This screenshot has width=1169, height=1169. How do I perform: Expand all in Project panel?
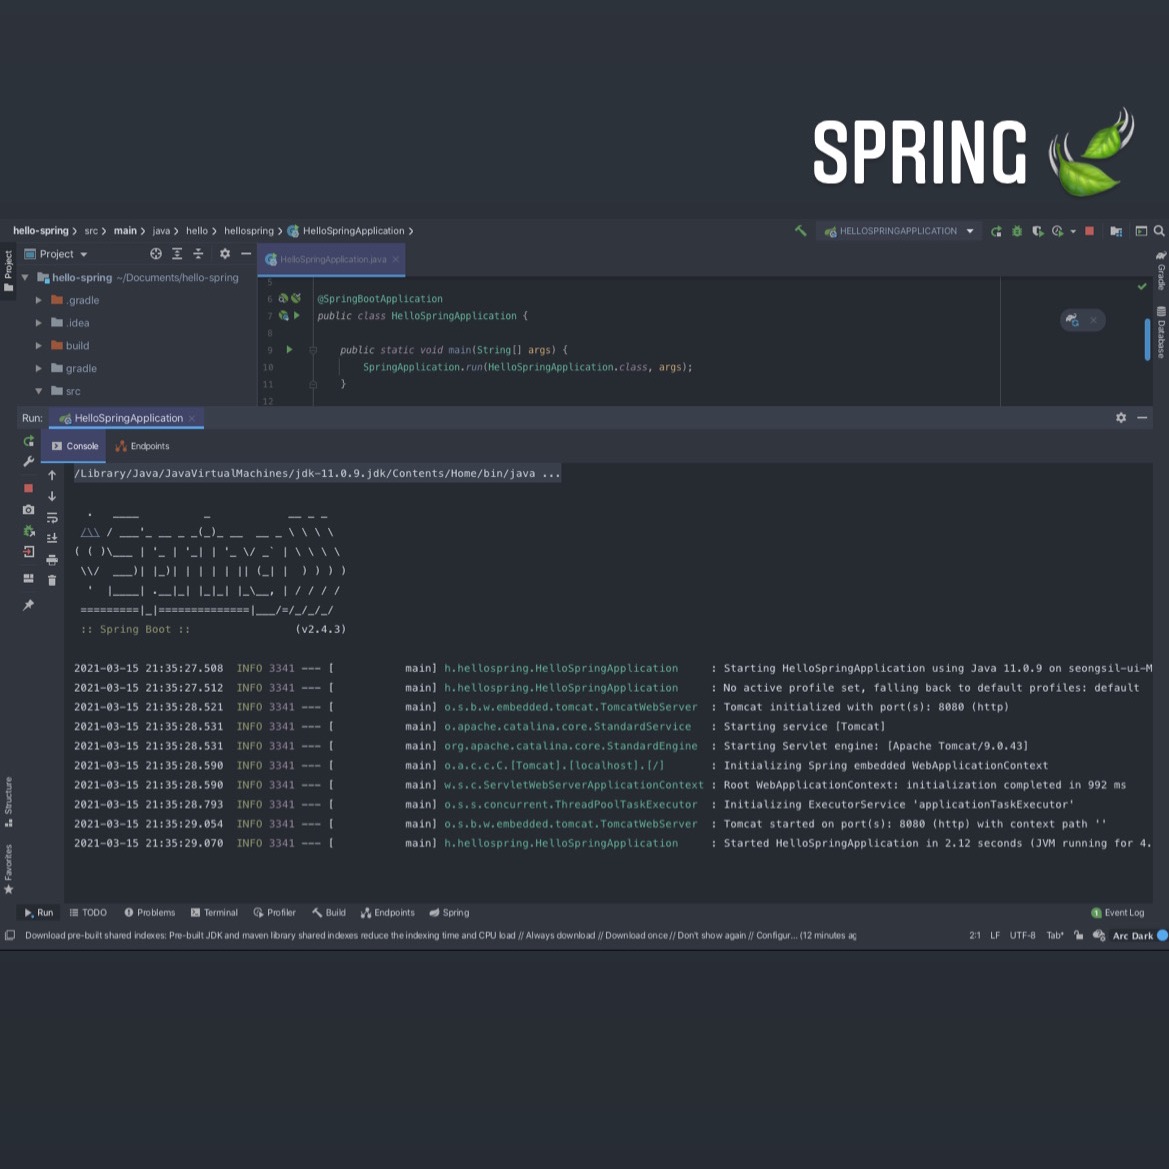point(177,253)
